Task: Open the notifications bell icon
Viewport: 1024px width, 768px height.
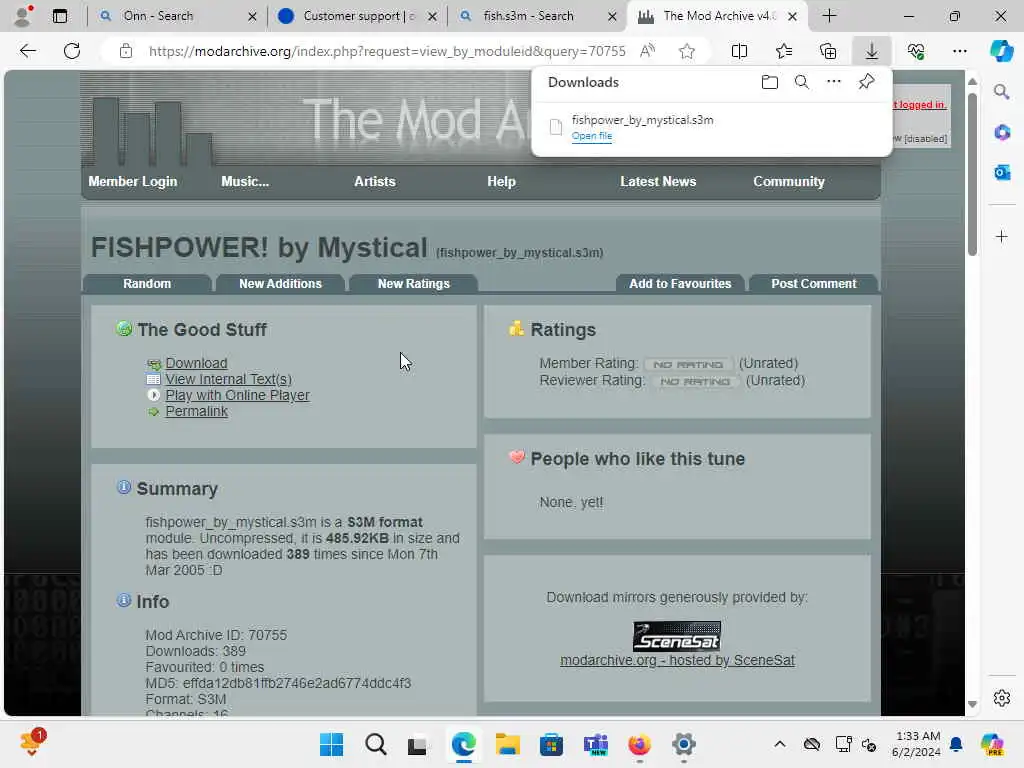Action: [955, 744]
